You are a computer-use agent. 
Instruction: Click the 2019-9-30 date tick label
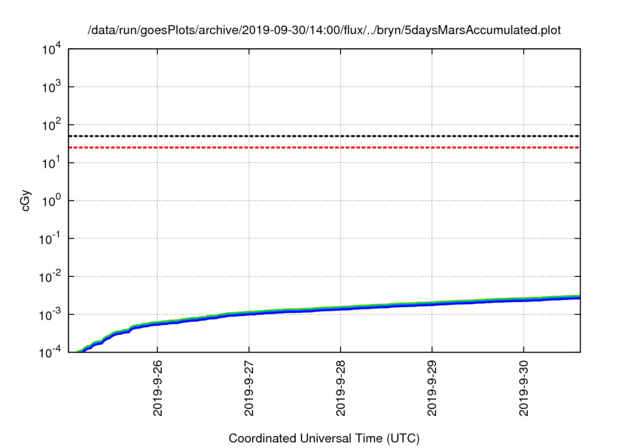[x=524, y=388]
